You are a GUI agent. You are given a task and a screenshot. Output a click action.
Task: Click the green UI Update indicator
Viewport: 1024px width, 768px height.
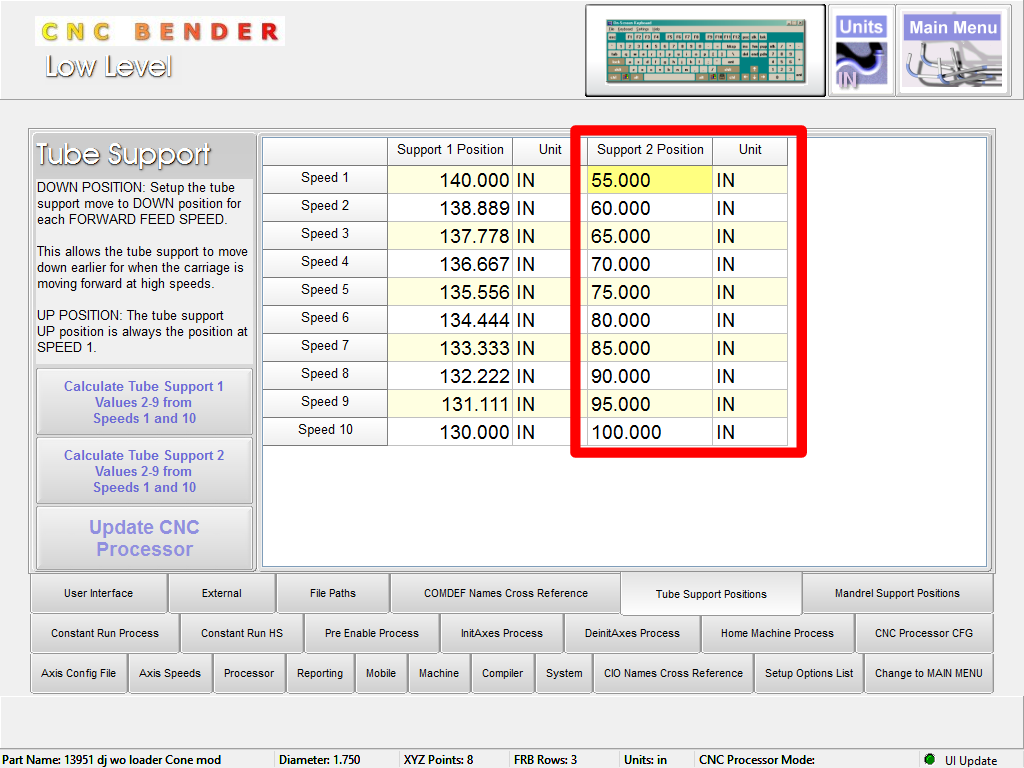click(x=929, y=760)
